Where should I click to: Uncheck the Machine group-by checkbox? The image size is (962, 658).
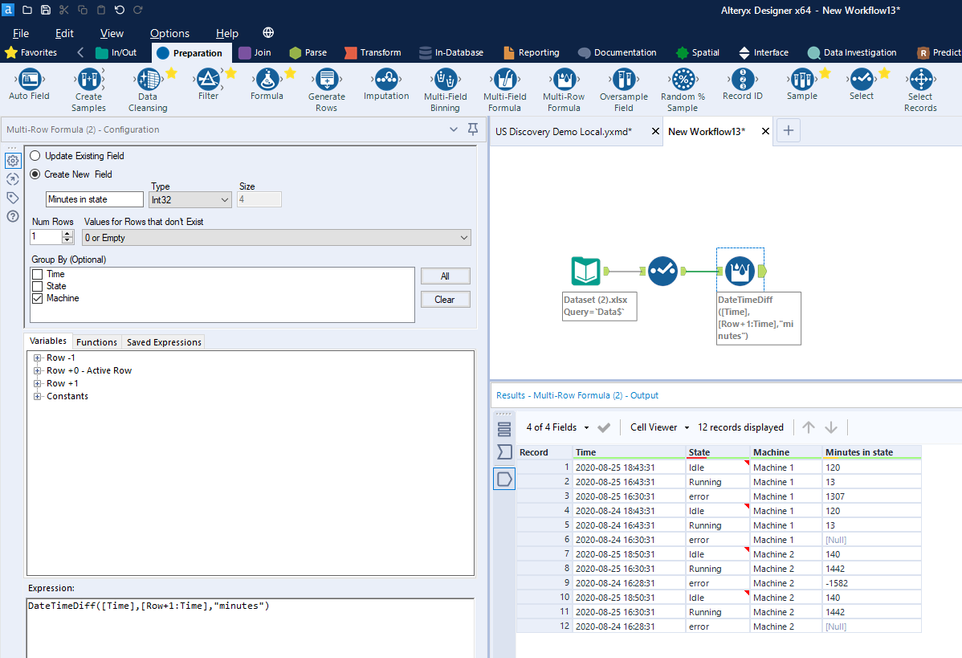point(38,298)
